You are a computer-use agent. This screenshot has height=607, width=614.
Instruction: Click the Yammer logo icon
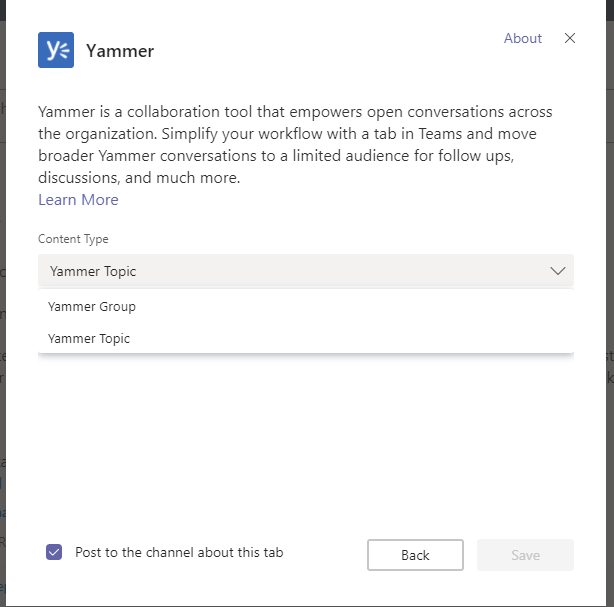(56, 50)
